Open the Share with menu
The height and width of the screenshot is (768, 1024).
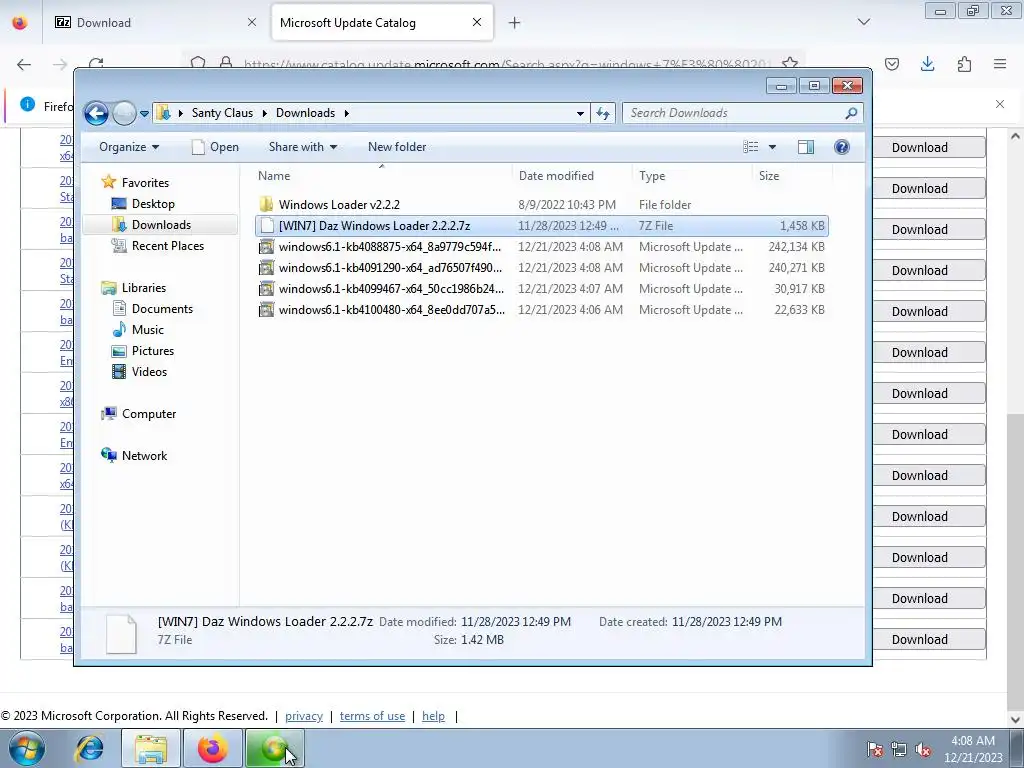302,147
